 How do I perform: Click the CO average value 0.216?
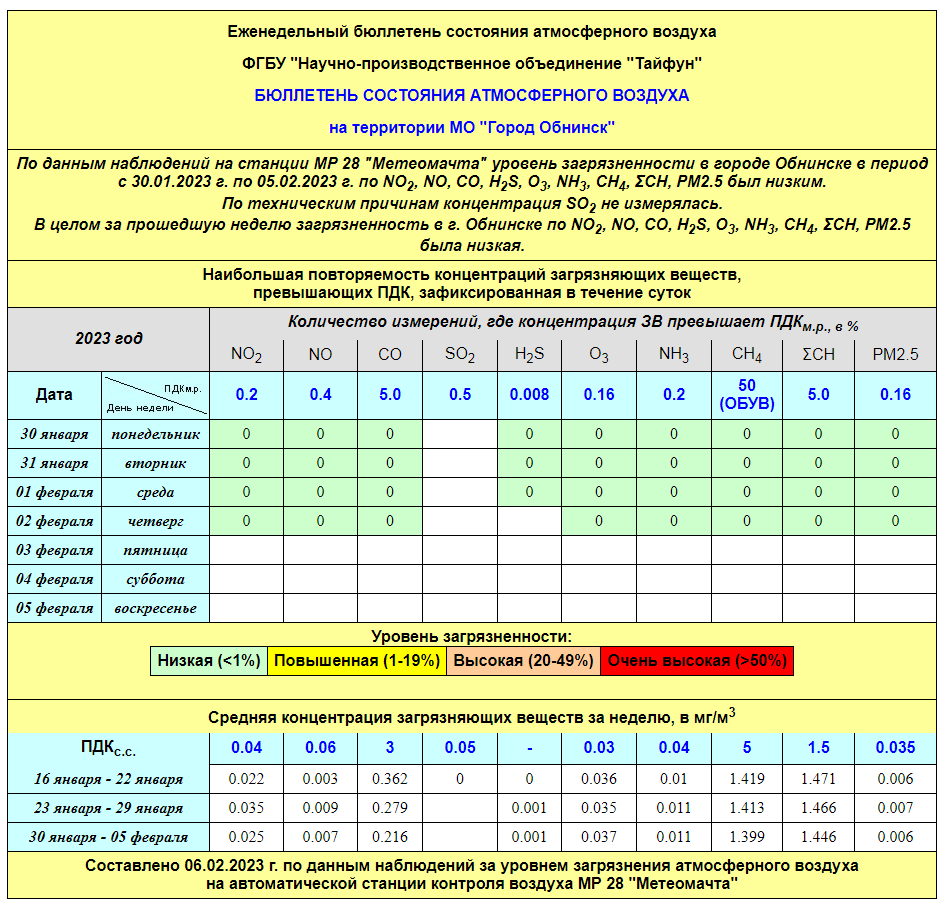tap(390, 837)
